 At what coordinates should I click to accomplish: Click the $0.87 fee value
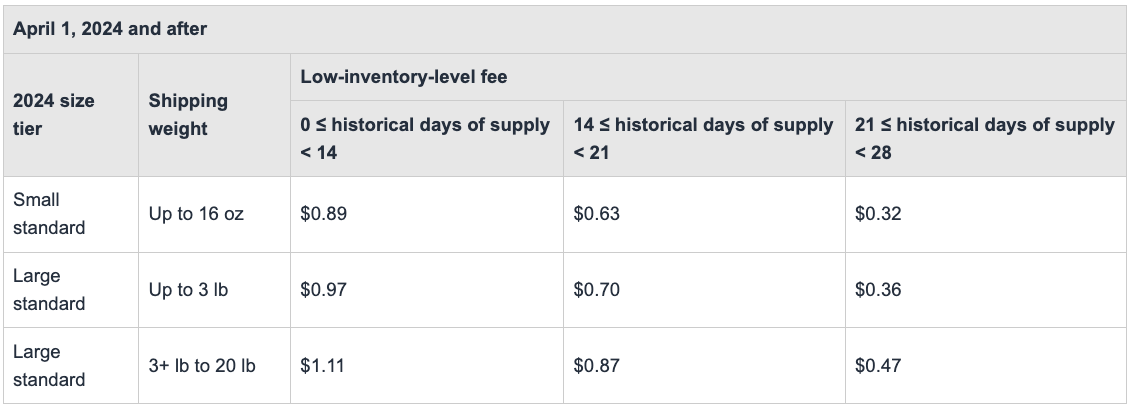pos(597,366)
